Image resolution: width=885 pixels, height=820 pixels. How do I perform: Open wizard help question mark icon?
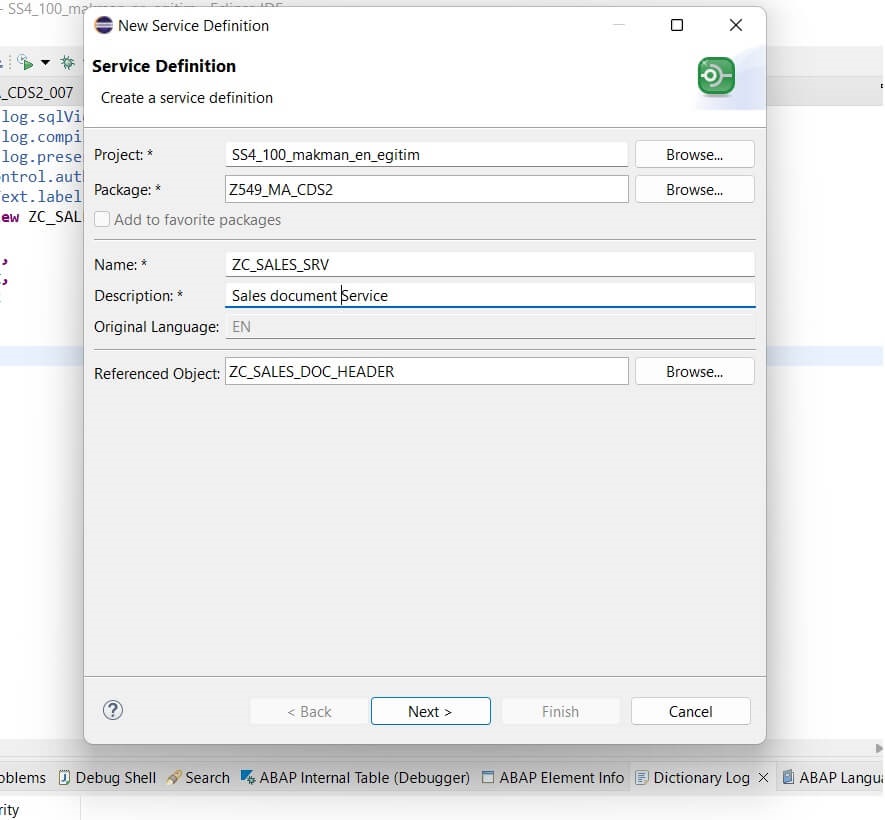(x=113, y=711)
